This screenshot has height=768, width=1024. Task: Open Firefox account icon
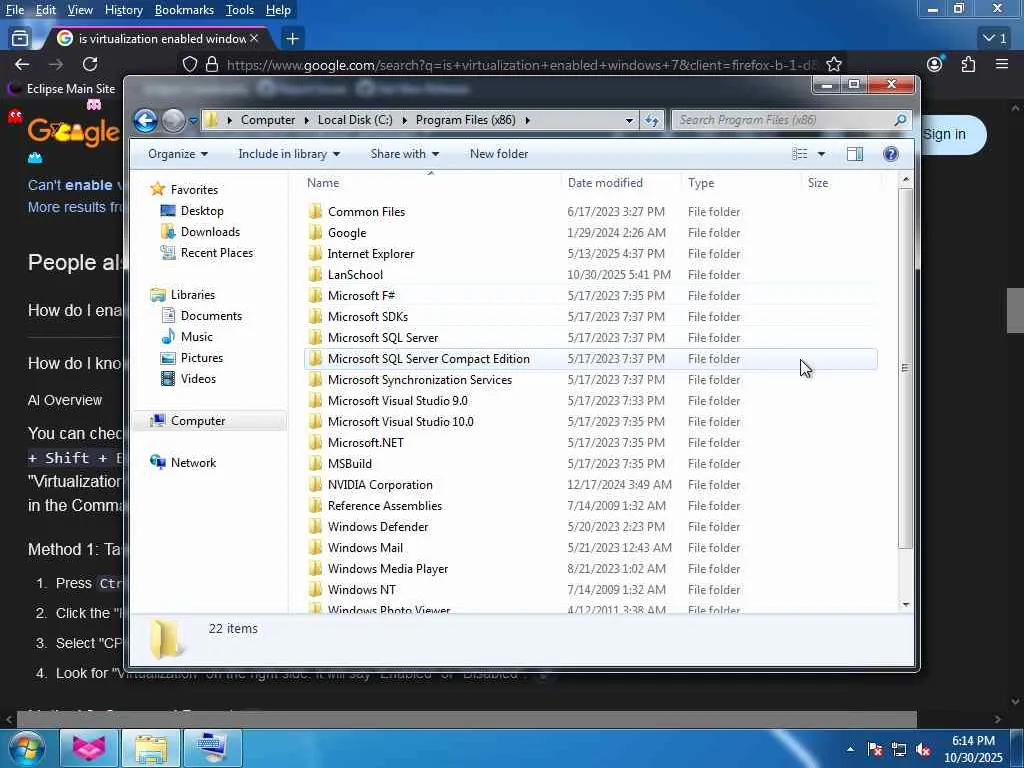[935, 64]
